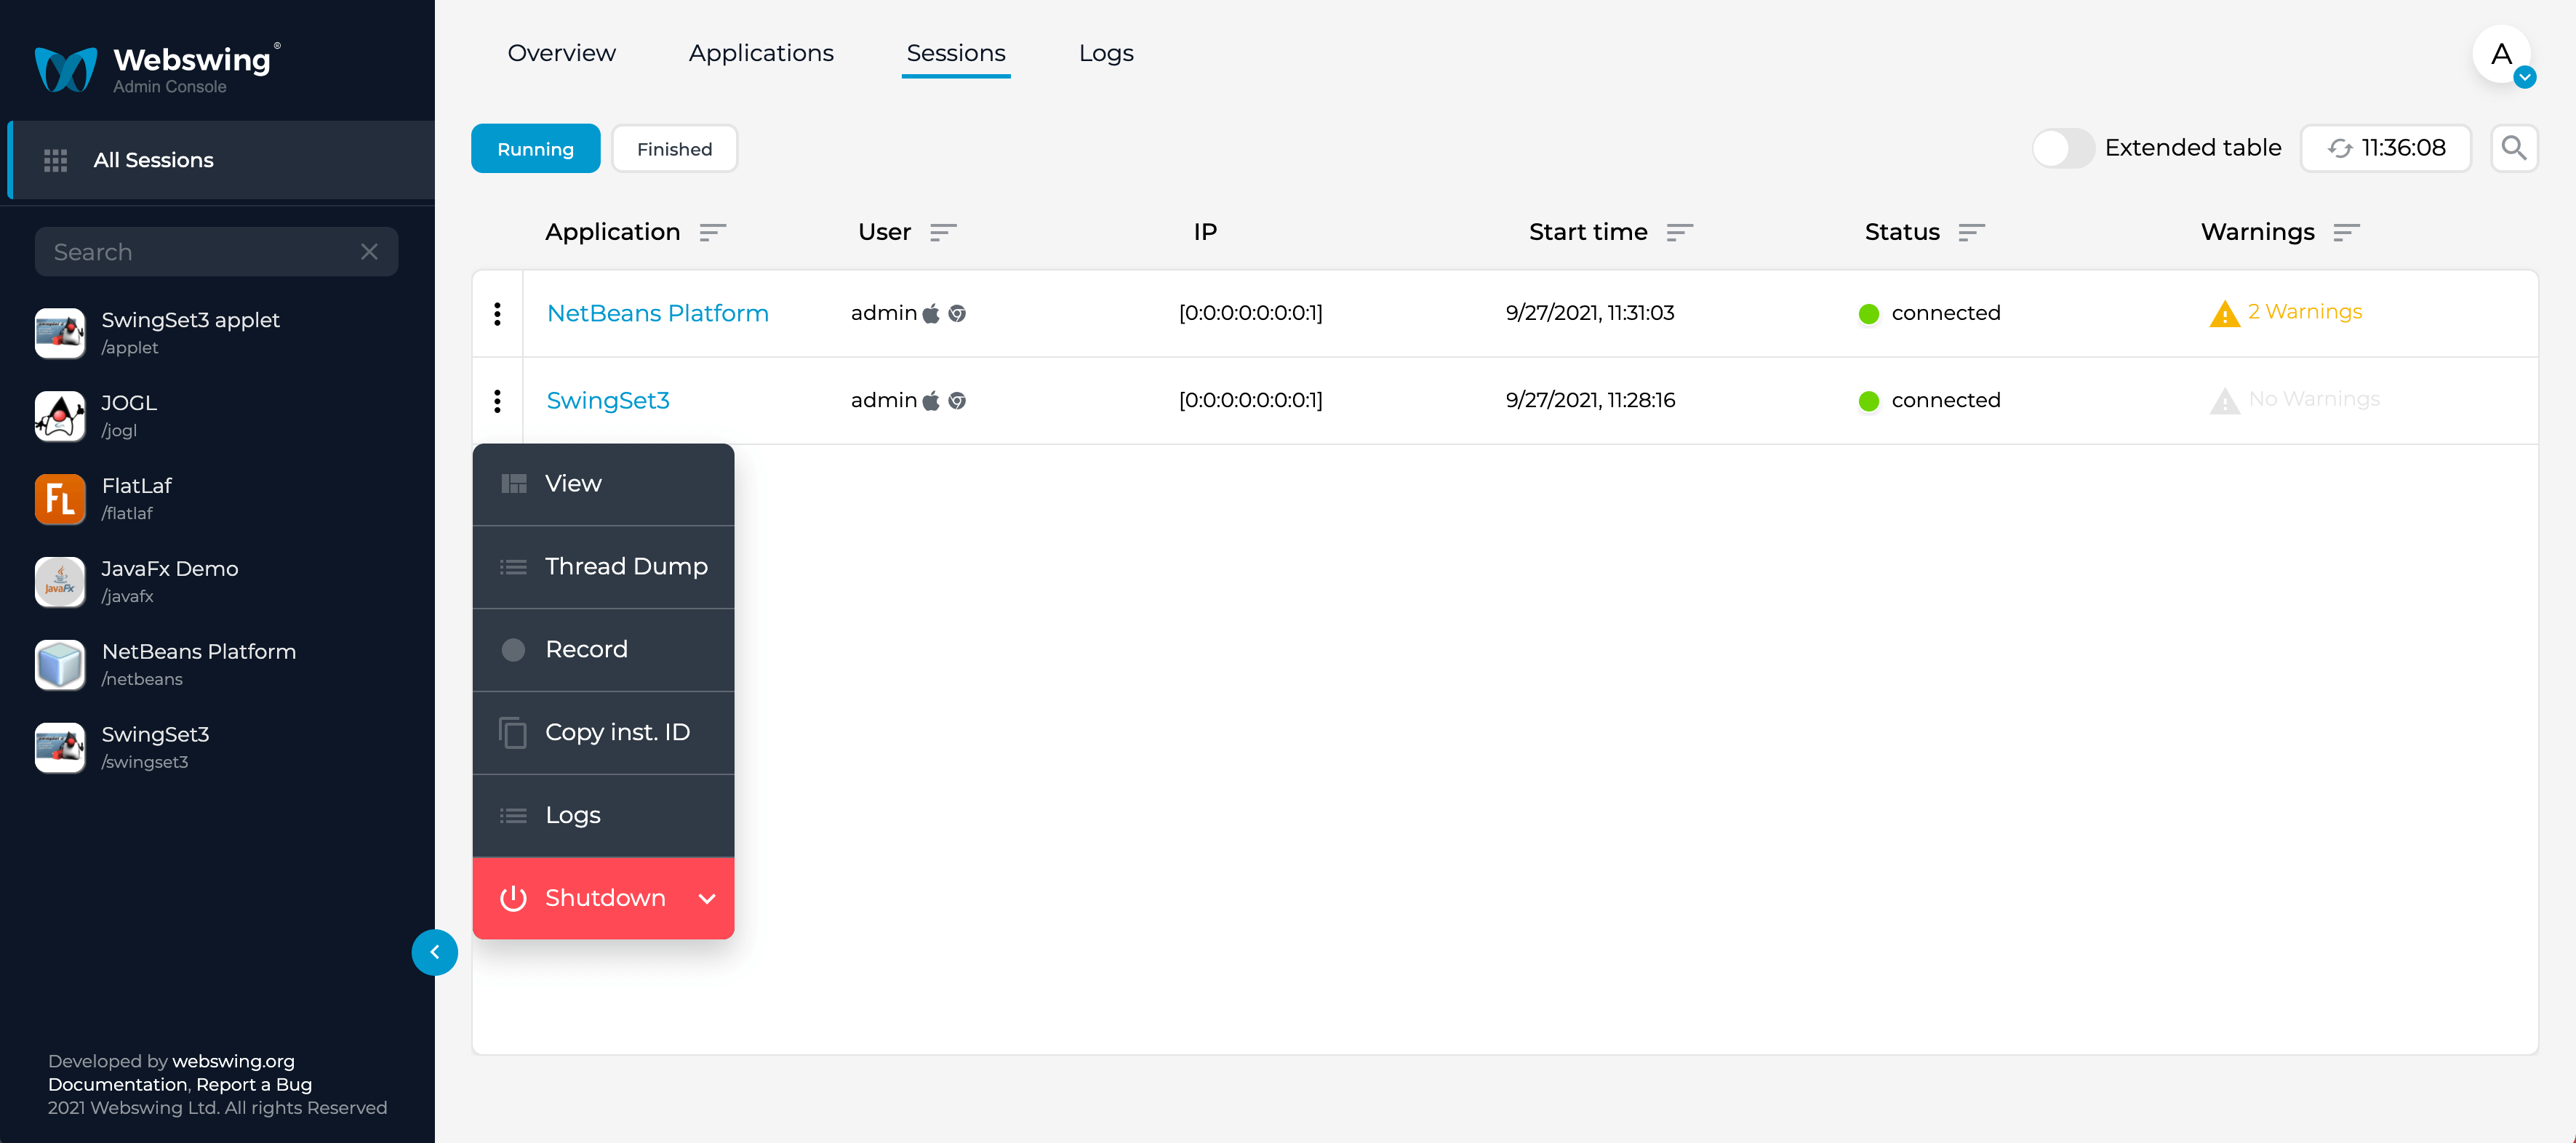Show Running sessions
The height and width of the screenshot is (1143, 2576).
point(536,148)
